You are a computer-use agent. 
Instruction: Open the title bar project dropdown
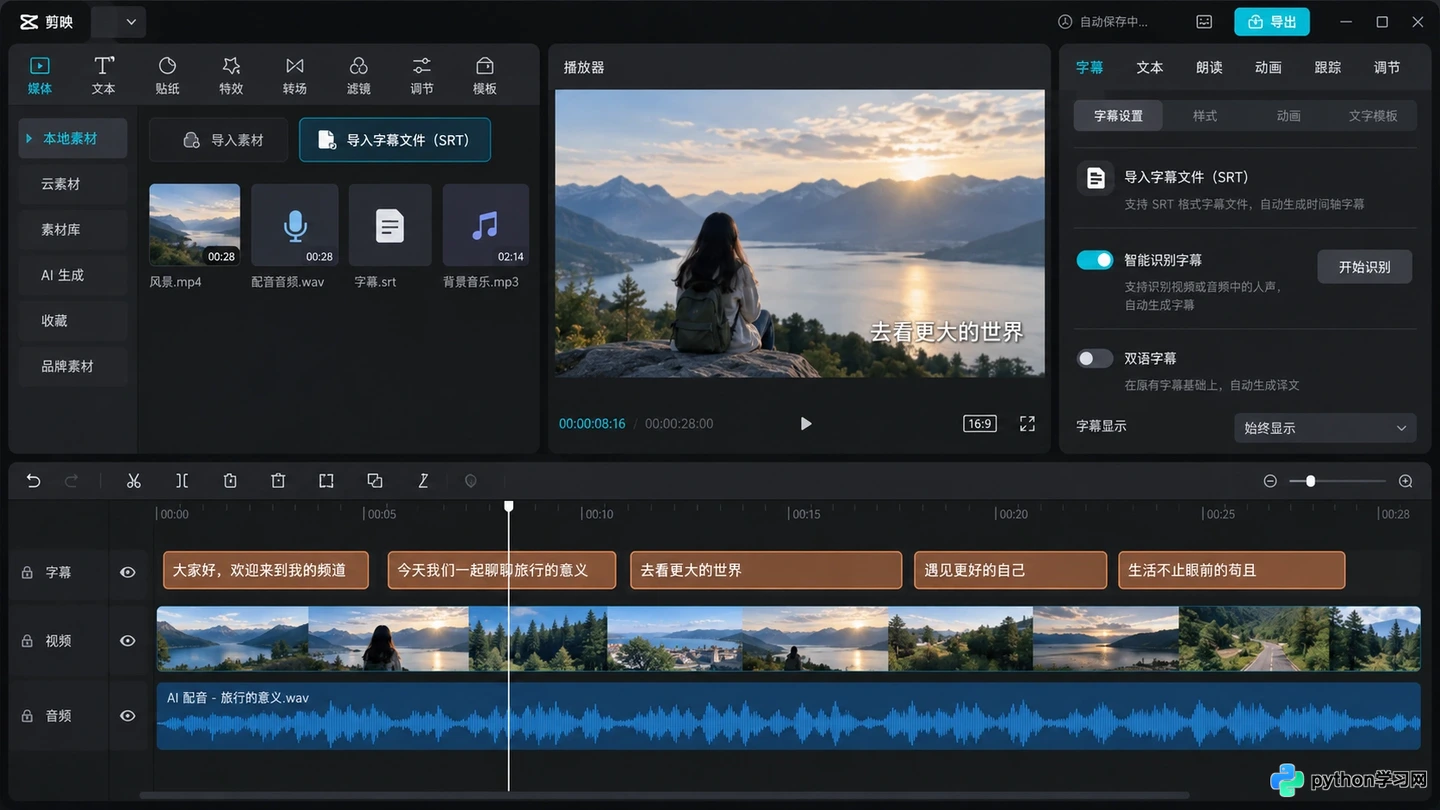tap(119, 22)
